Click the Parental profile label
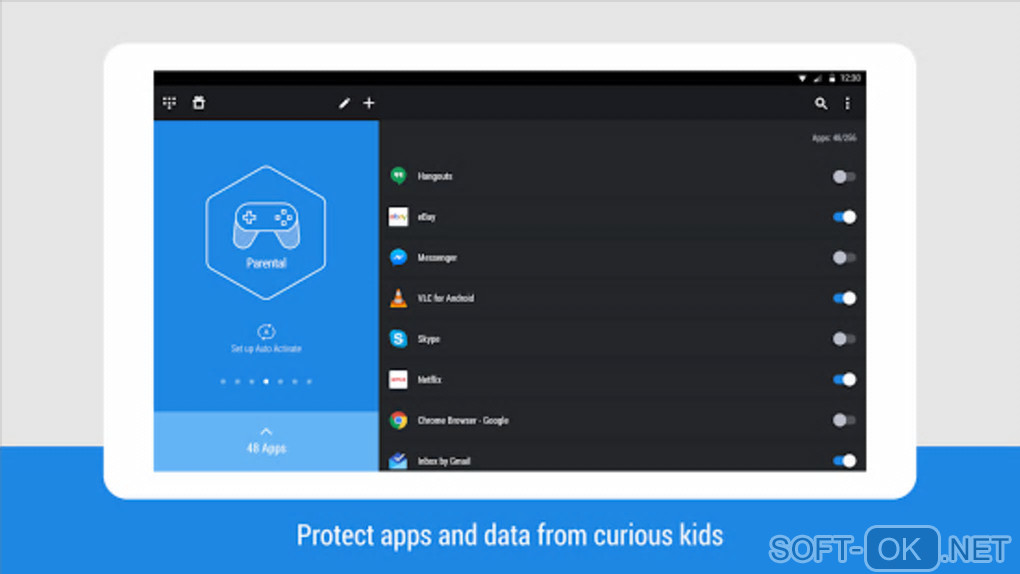 (266, 263)
